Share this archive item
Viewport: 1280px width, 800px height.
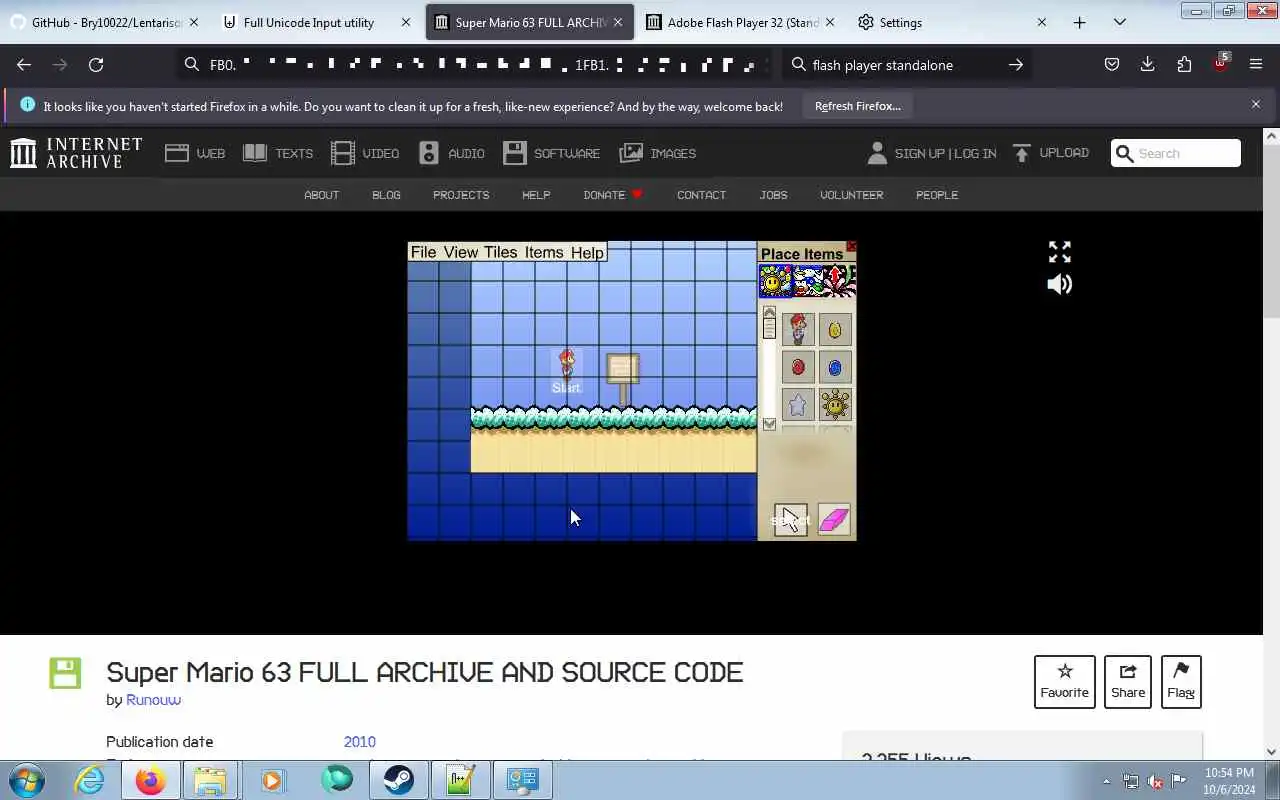point(1127,682)
